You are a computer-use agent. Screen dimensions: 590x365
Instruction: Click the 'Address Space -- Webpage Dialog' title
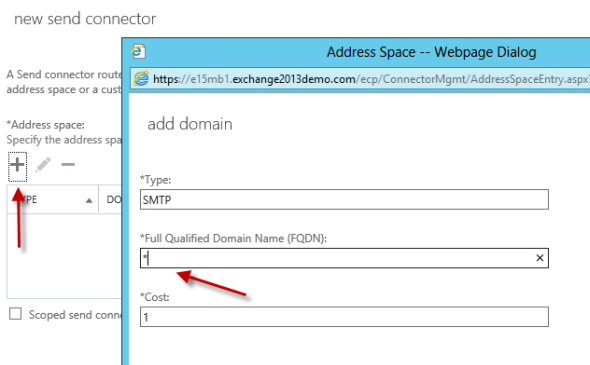coord(431,52)
